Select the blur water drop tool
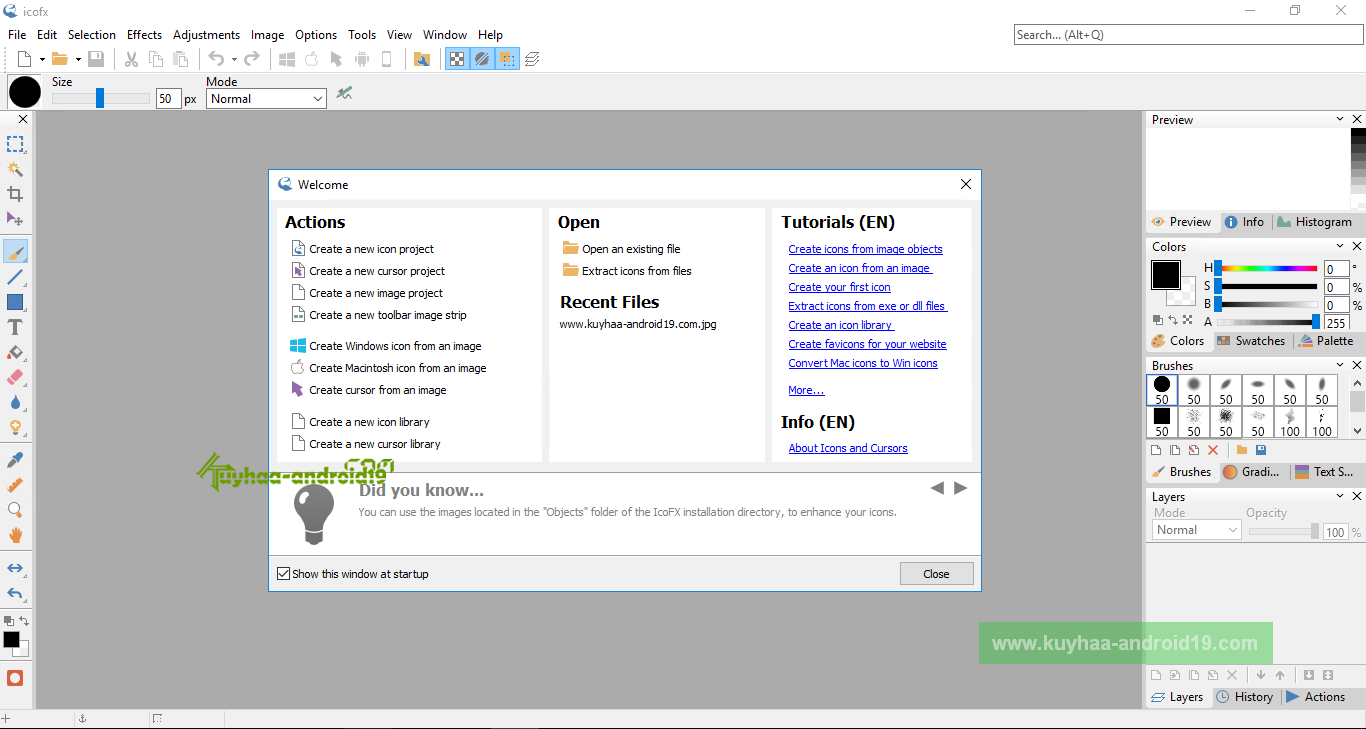1366x729 pixels. [x=15, y=402]
